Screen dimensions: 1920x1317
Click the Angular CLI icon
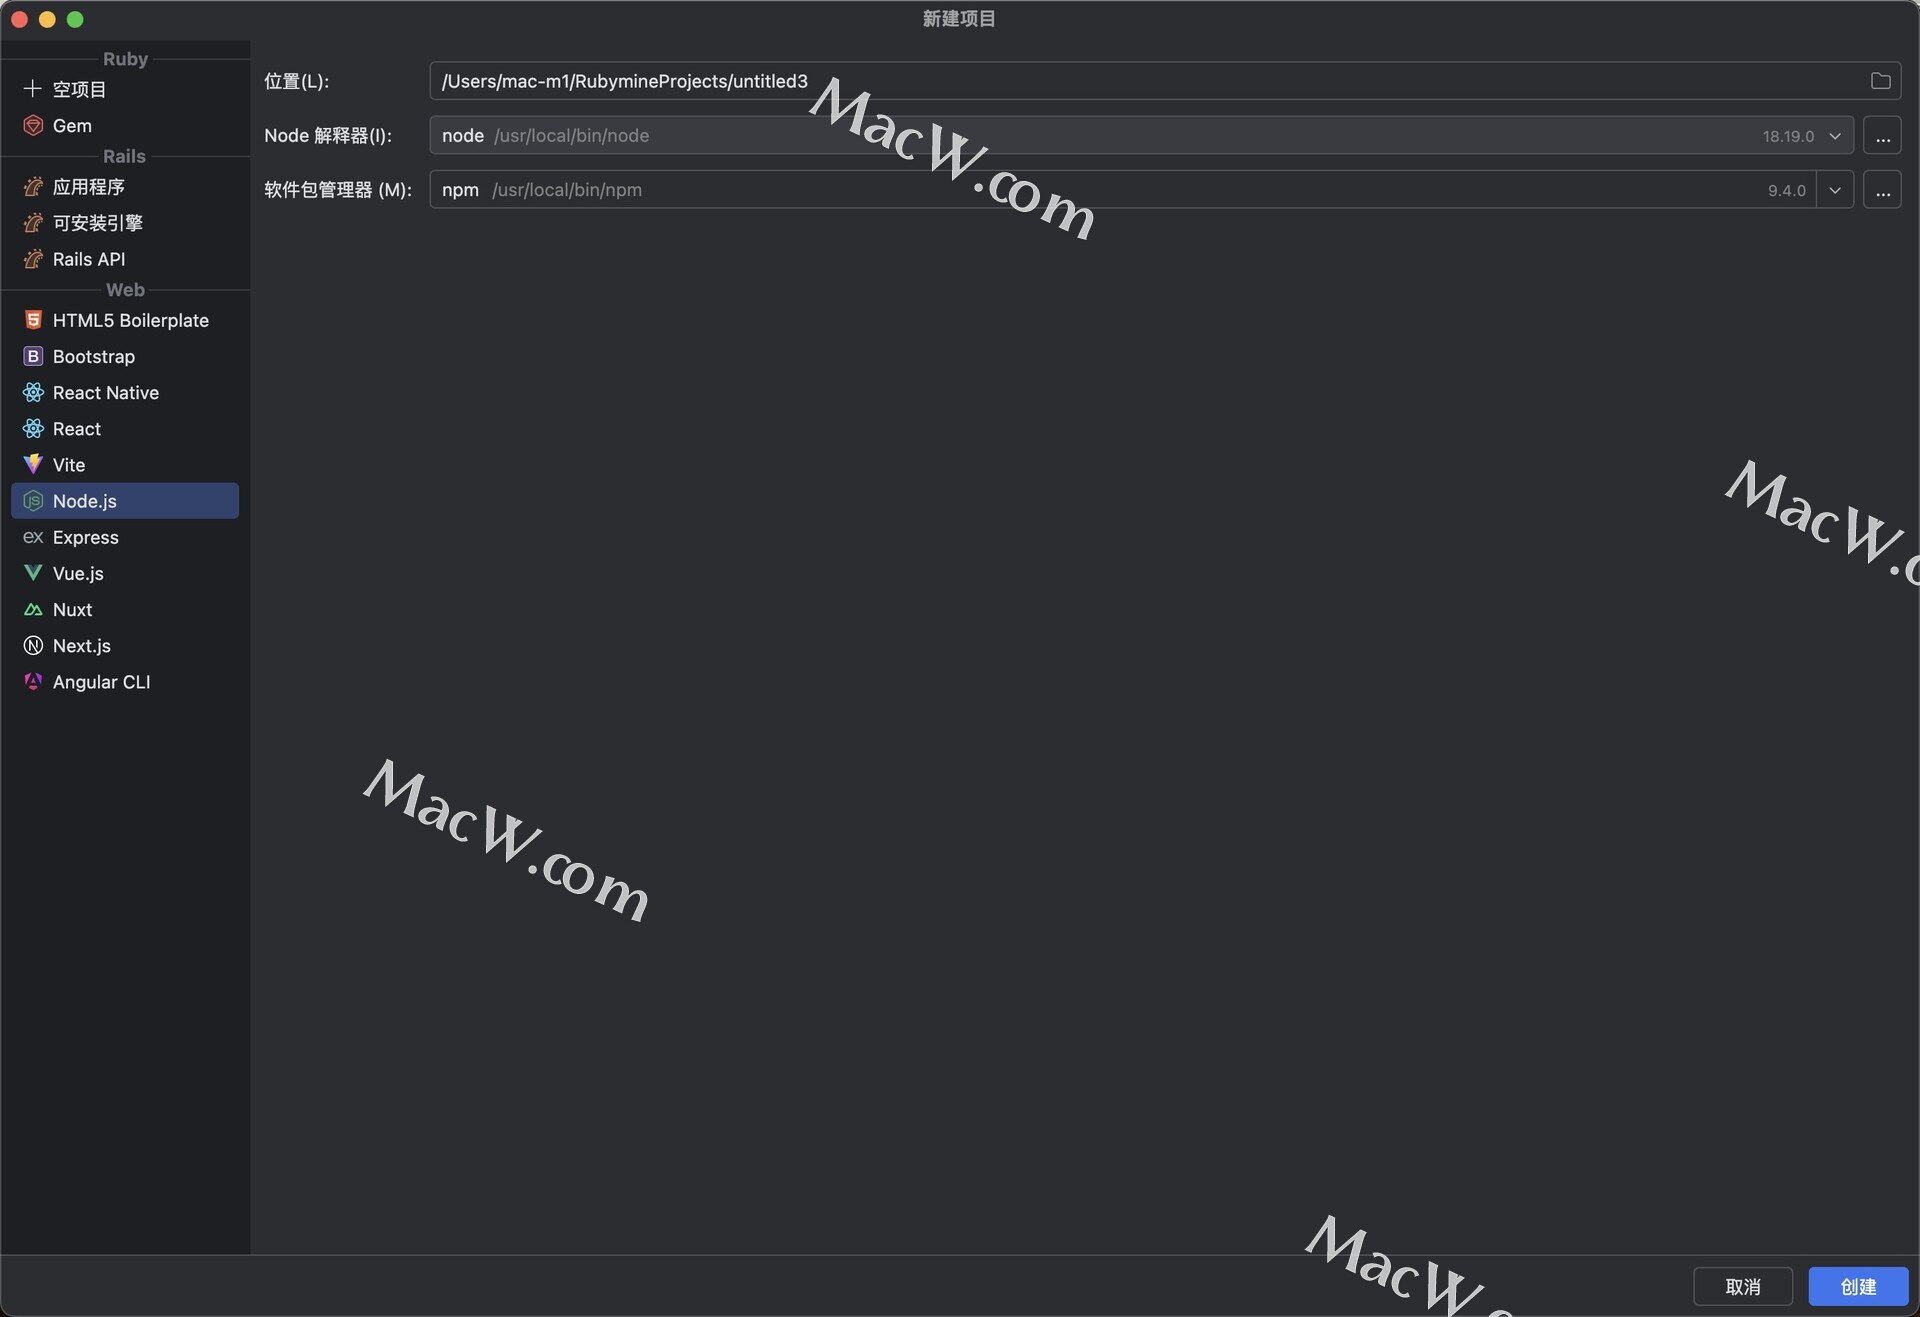pos(33,681)
